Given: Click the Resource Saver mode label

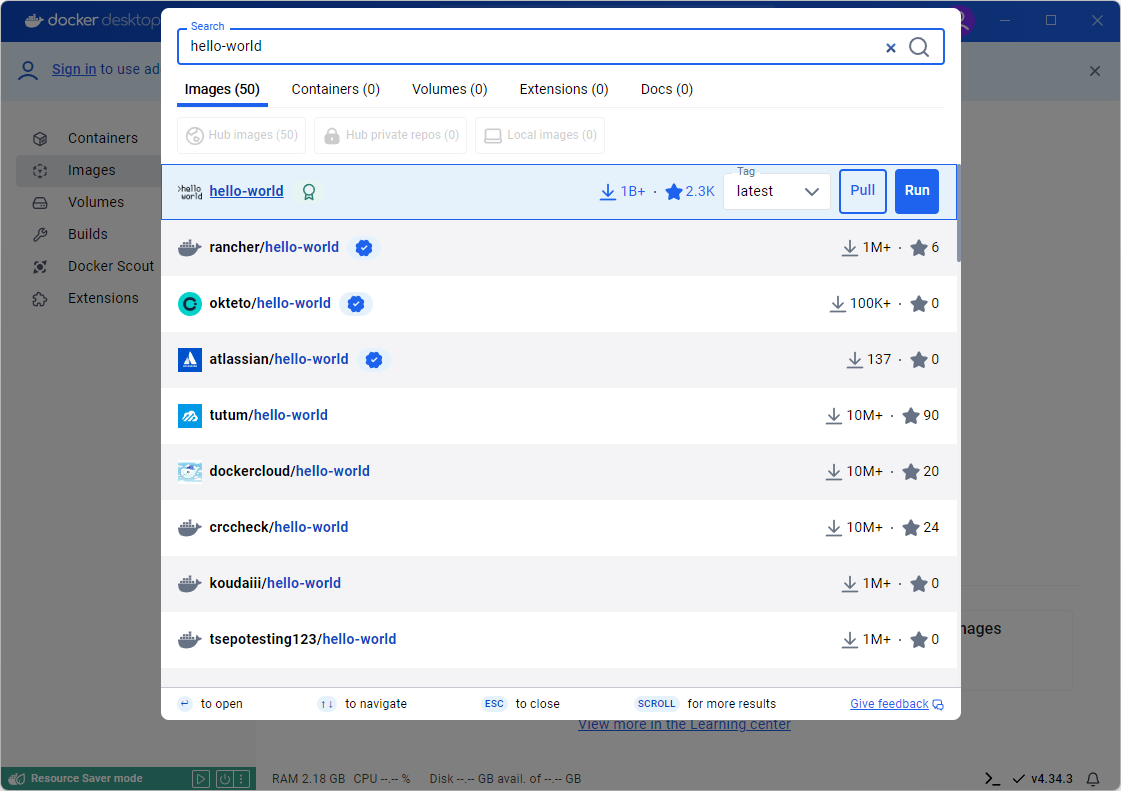Looking at the screenshot, I should pyautogui.click(x=87, y=779).
